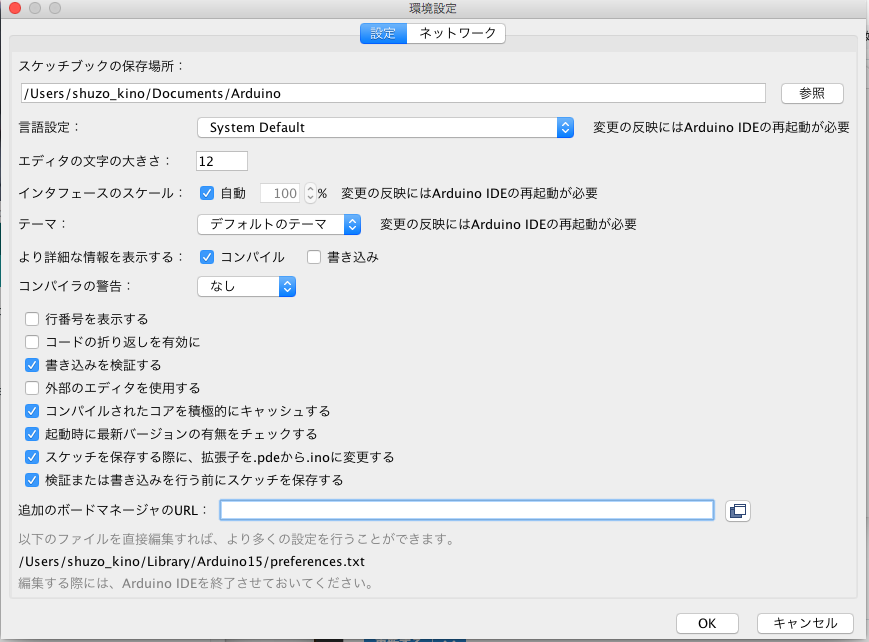Confirm settings with the OK button
The image size is (869, 642).
pos(707,623)
